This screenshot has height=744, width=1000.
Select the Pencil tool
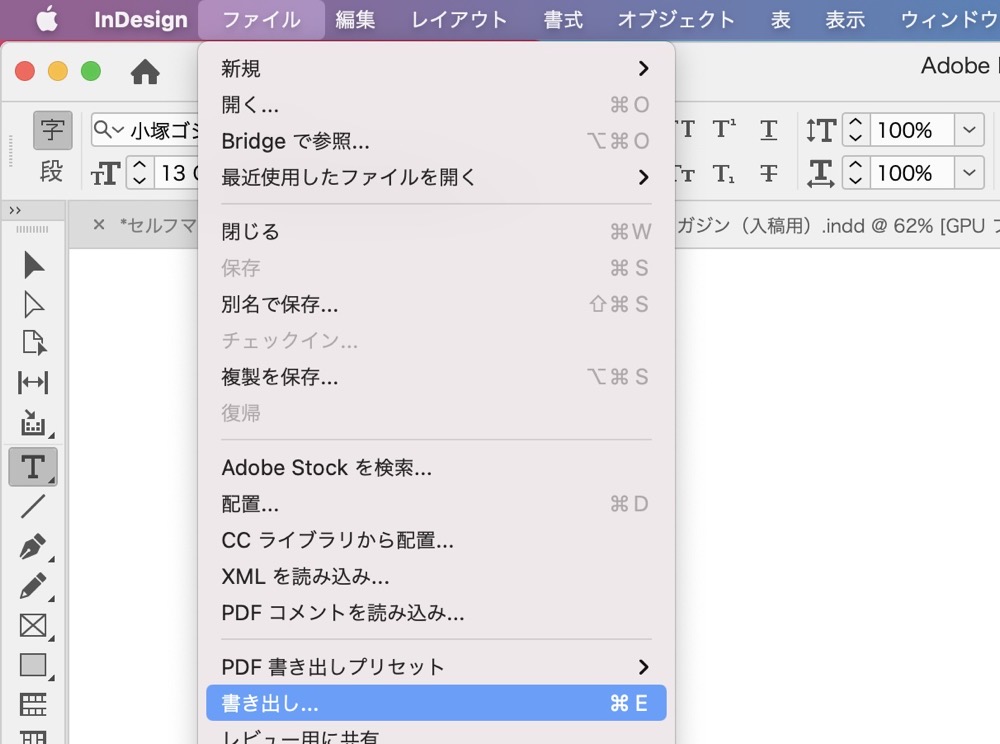point(33,586)
